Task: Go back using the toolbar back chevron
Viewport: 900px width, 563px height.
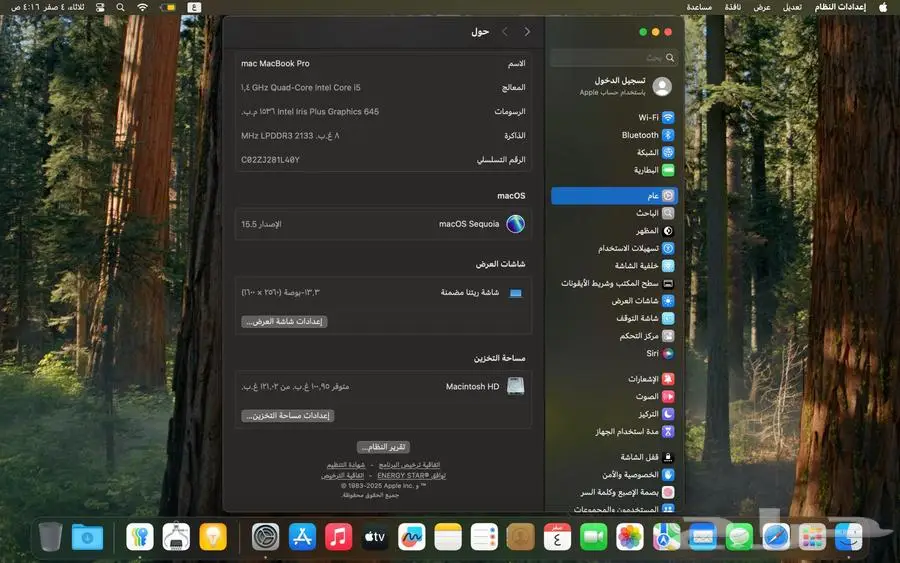Action: 527,32
